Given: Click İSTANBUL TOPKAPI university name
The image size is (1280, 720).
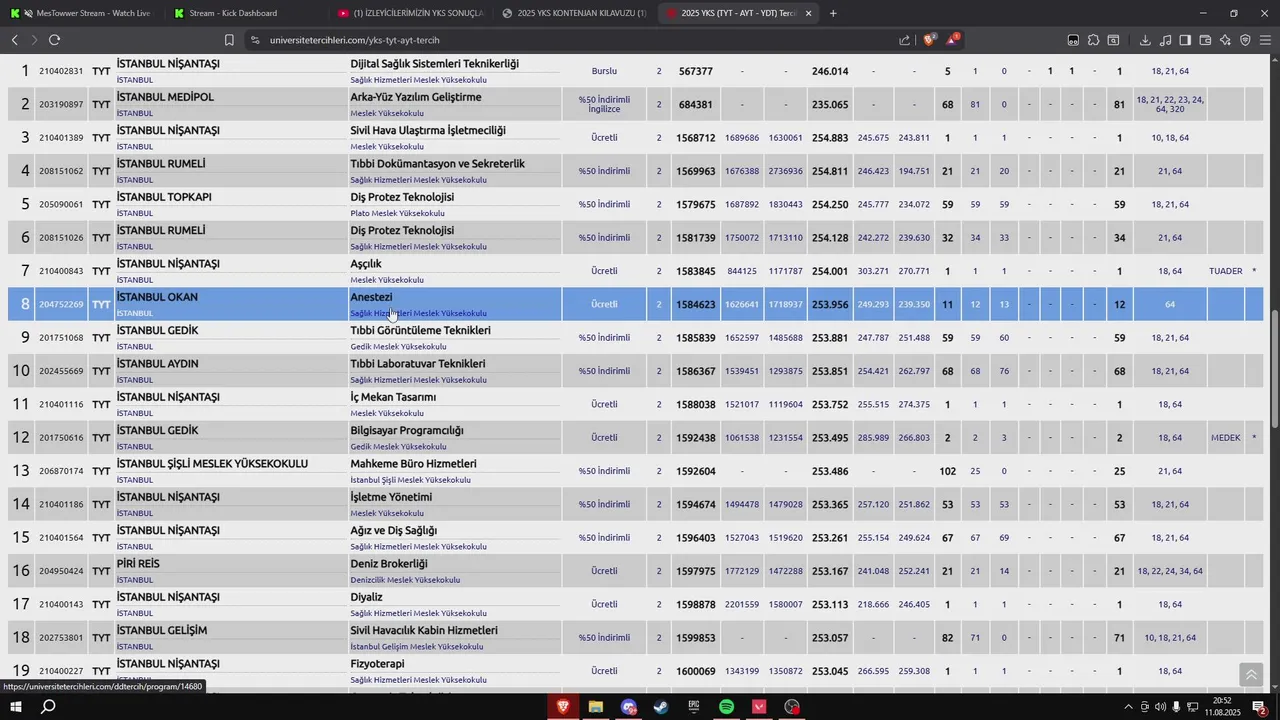Looking at the screenshot, I should (164, 197).
